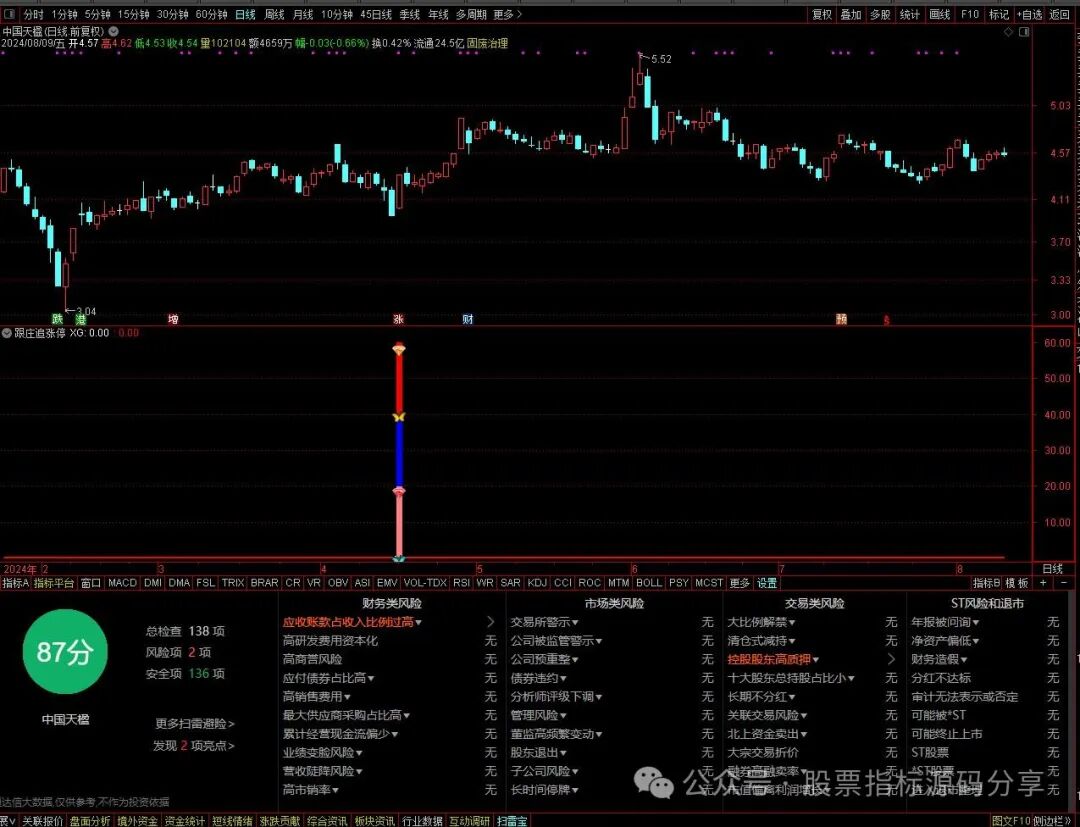The height and width of the screenshot is (827, 1080).
Task: Click the 跌 event marker on chart
Action: (x=58, y=319)
